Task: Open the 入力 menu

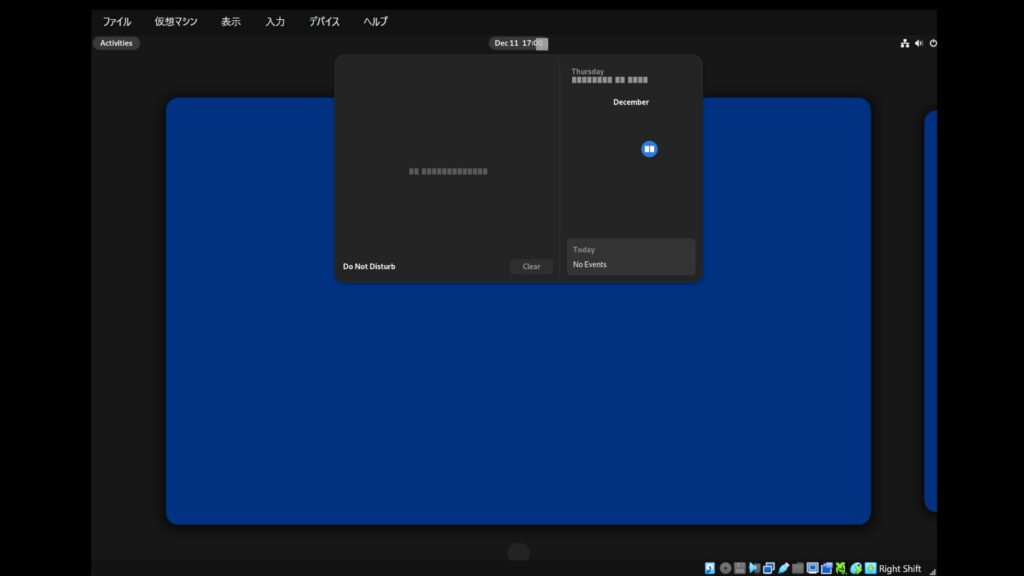Action: tap(275, 22)
